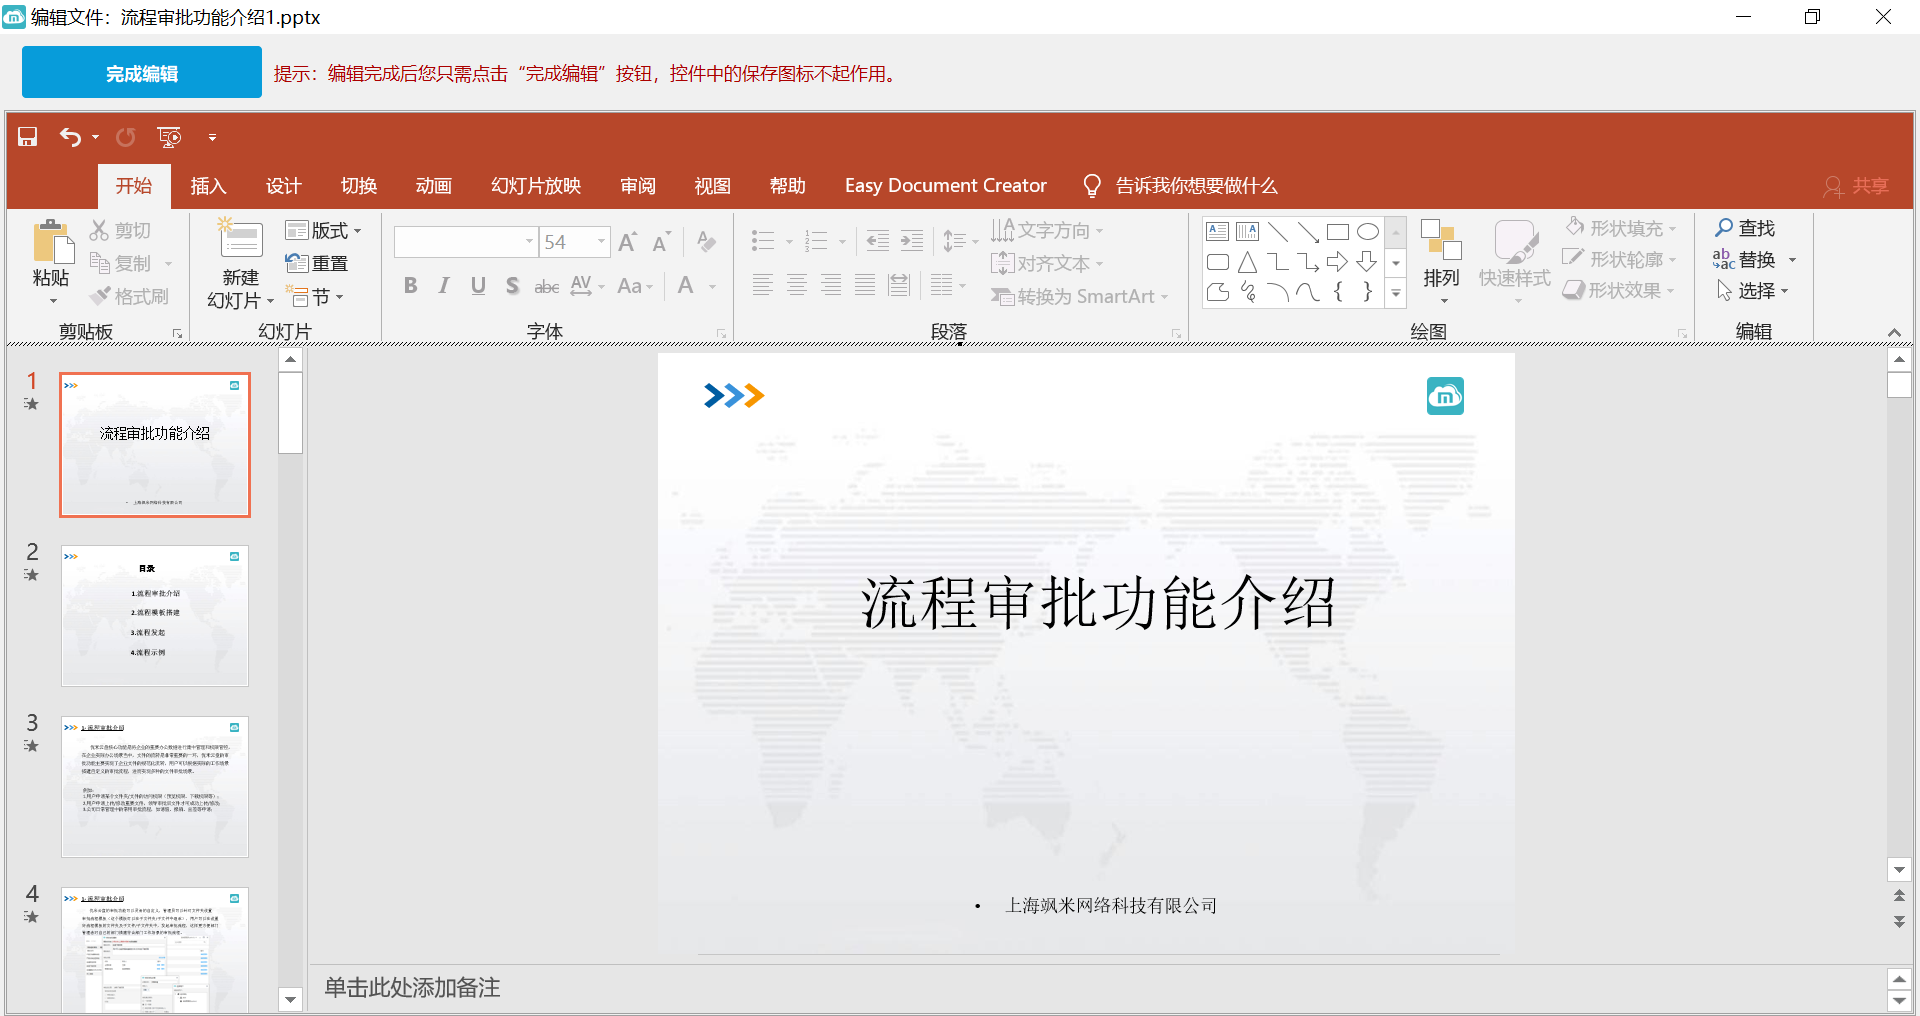Toggle Bold formatting

(410, 286)
